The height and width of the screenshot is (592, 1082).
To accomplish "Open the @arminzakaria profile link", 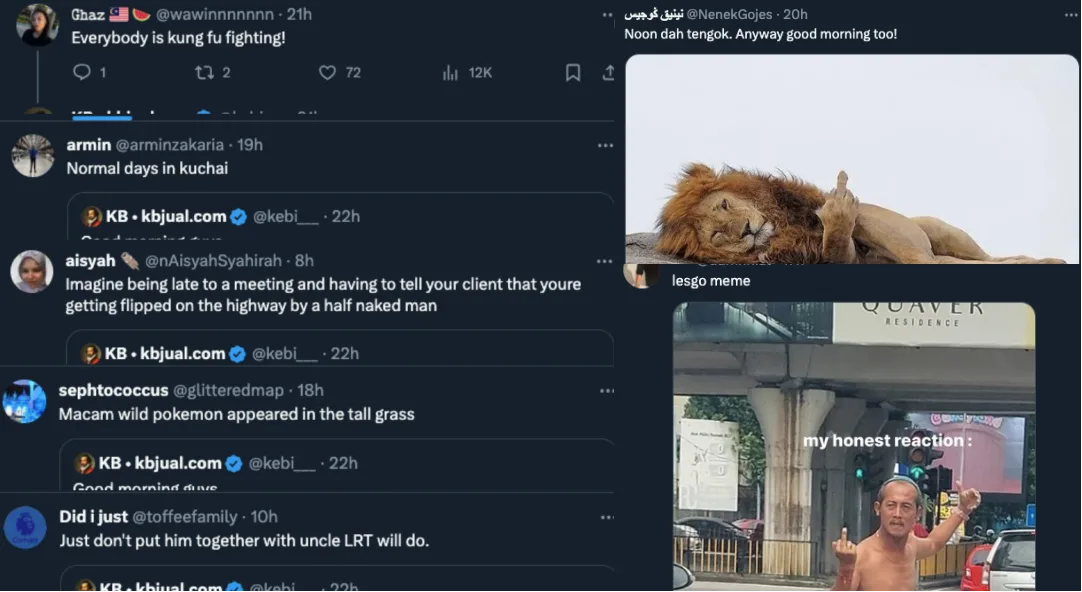I will point(179,145).
